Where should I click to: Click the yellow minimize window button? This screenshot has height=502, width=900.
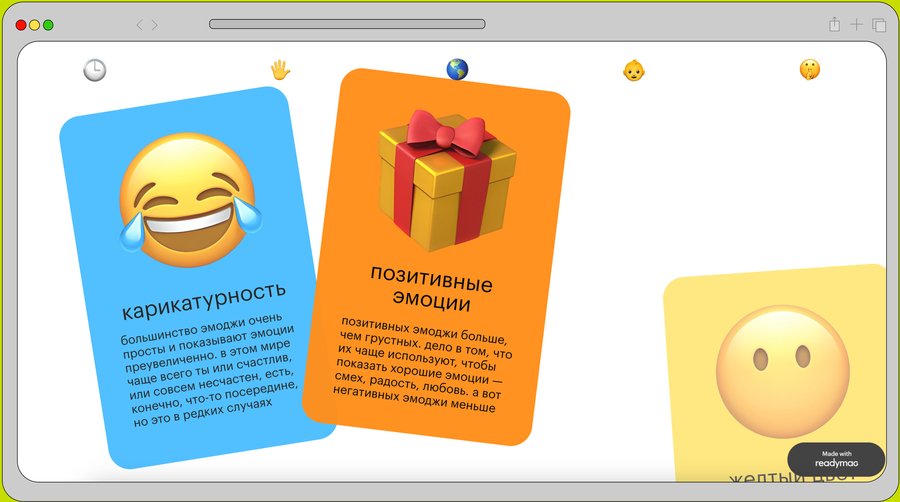click(x=34, y=25)
